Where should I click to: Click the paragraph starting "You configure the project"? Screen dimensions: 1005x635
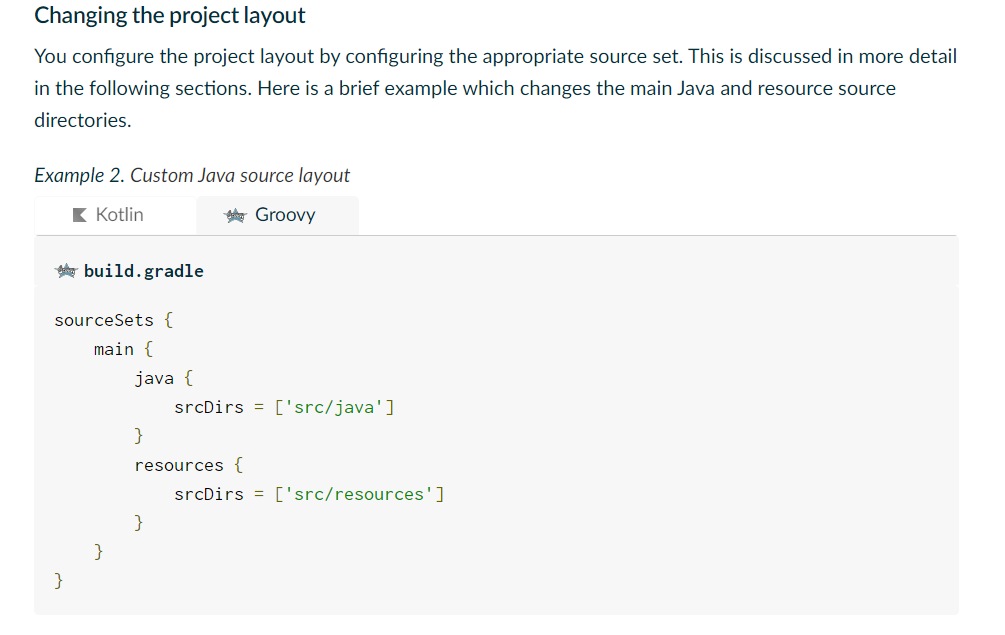coord(495,57)
